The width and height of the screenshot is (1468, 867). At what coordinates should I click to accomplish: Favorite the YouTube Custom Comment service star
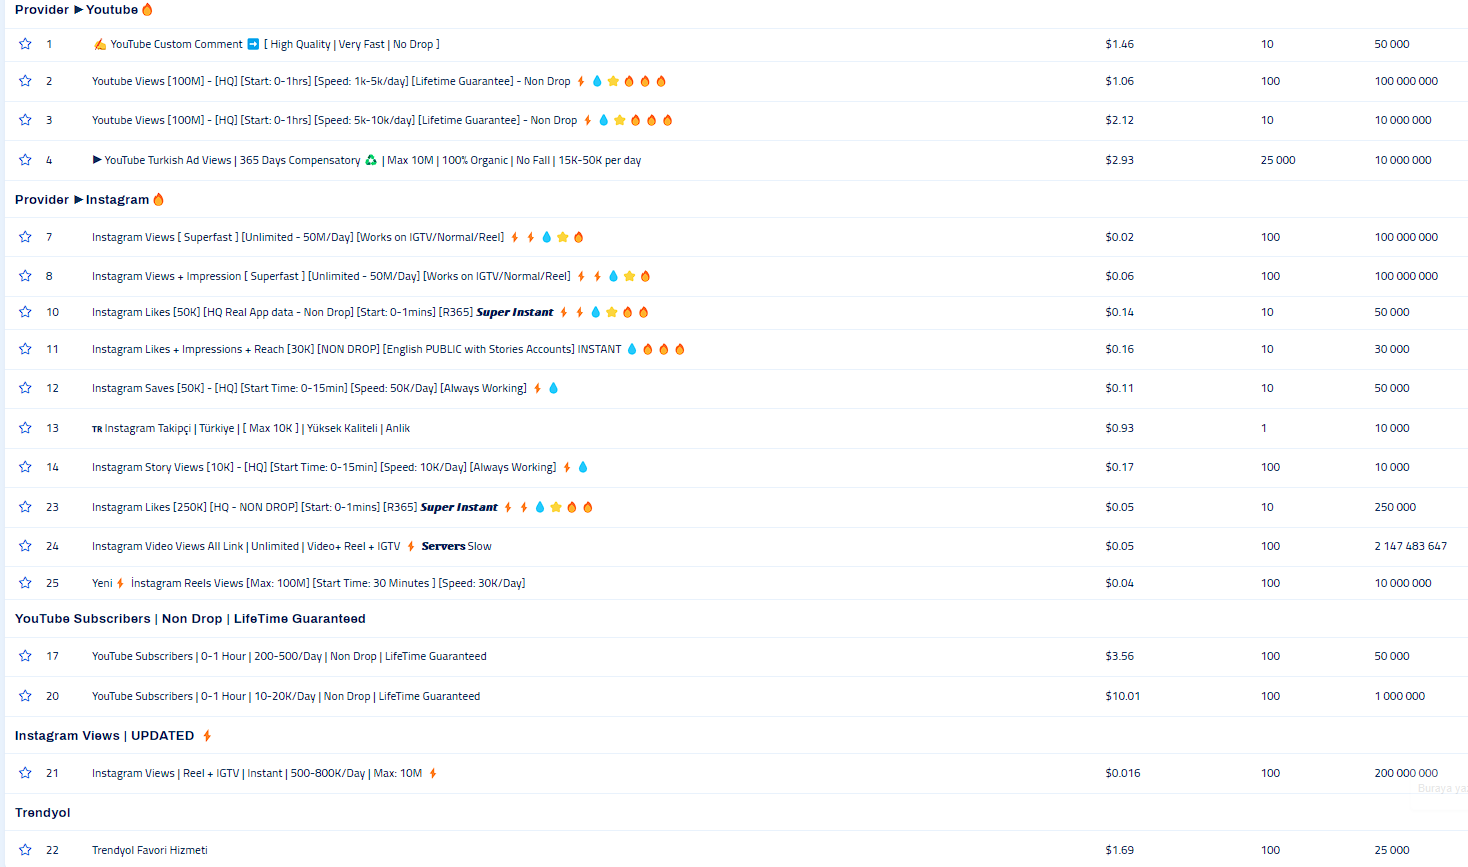(25, 44)
